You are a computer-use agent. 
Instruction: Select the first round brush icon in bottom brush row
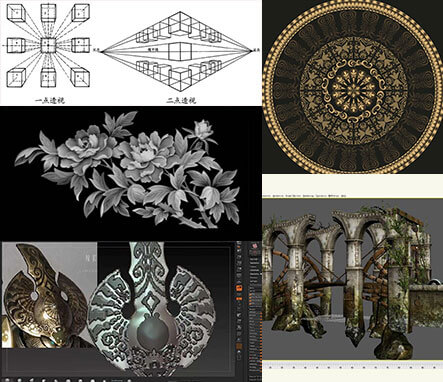coord(7,380)
